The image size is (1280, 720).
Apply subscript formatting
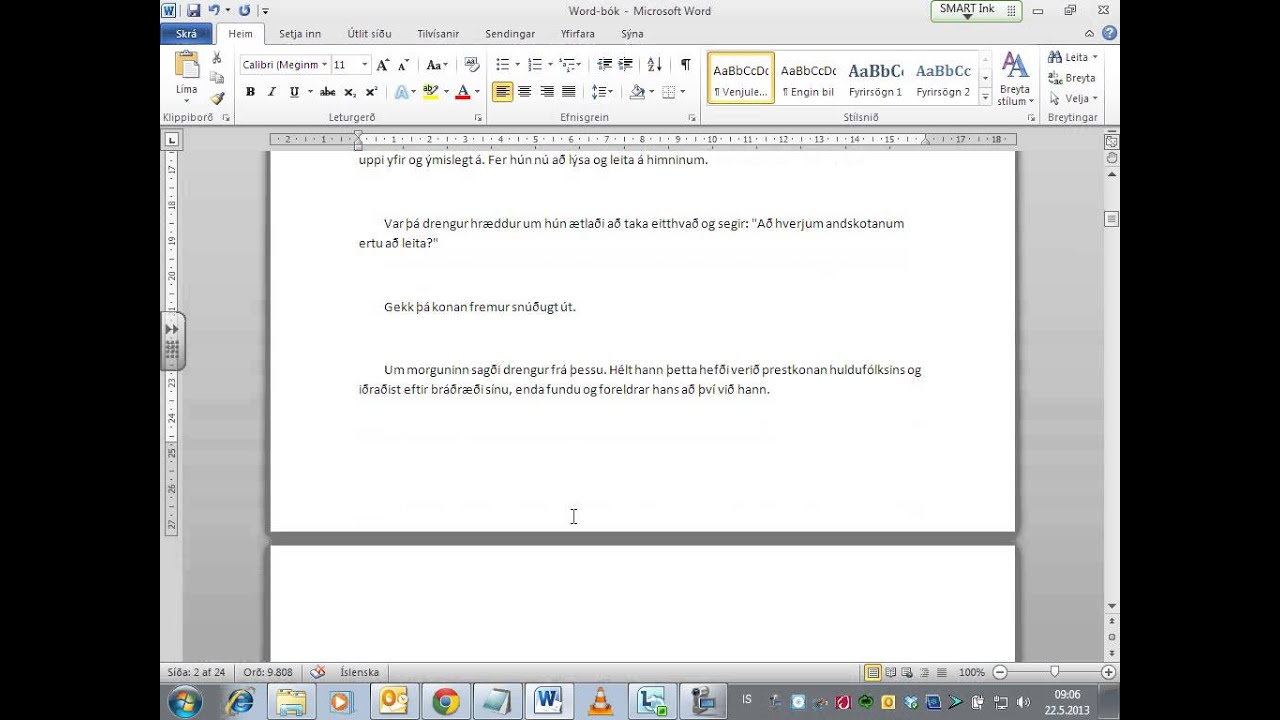[350, 92]
